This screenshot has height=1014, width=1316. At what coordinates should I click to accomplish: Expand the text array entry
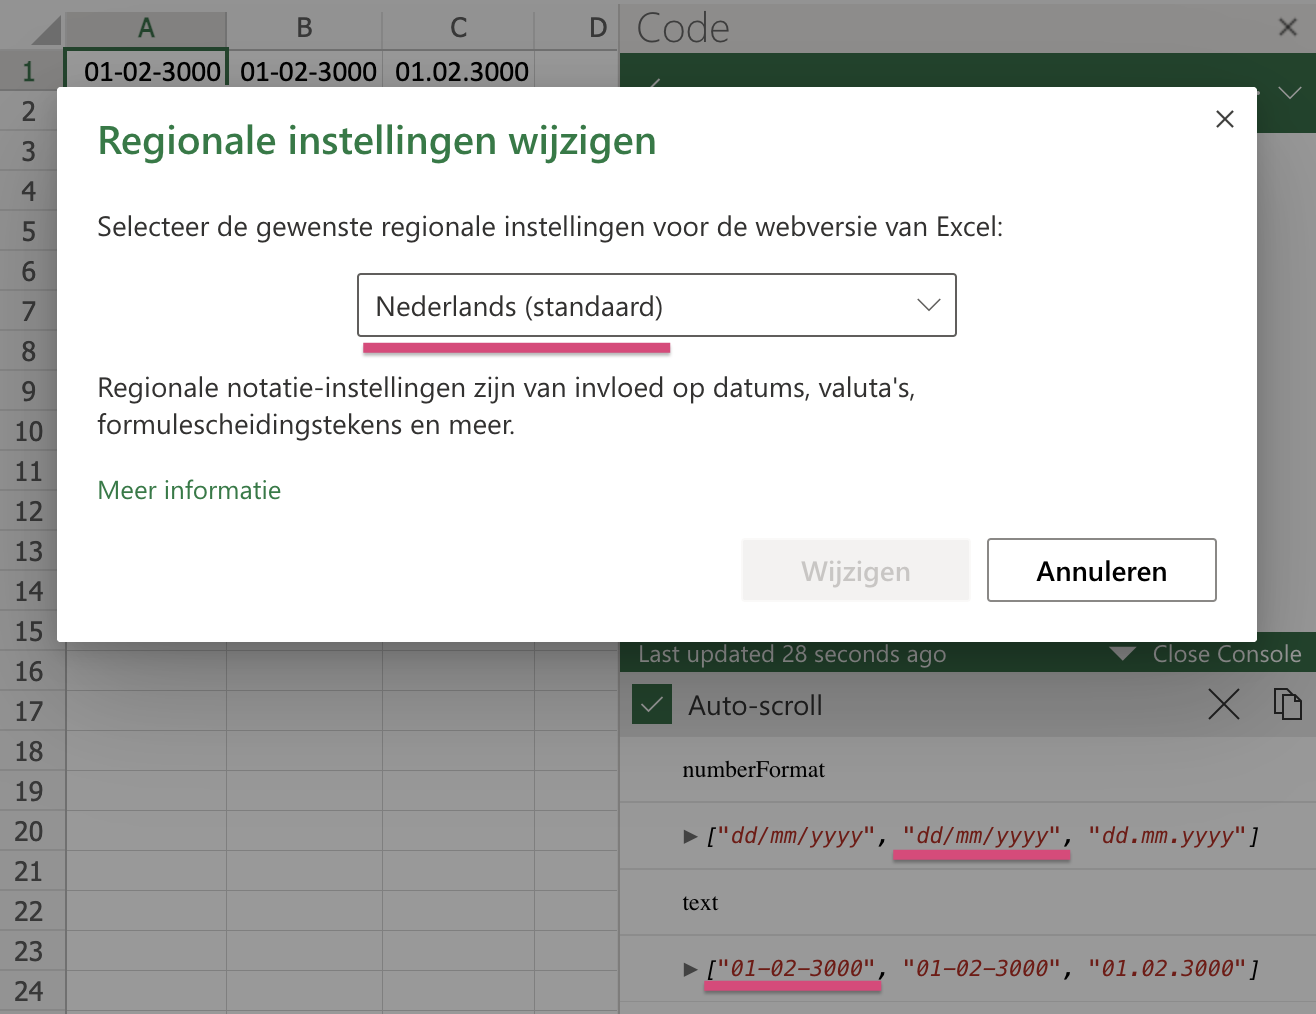click(688, 968)
